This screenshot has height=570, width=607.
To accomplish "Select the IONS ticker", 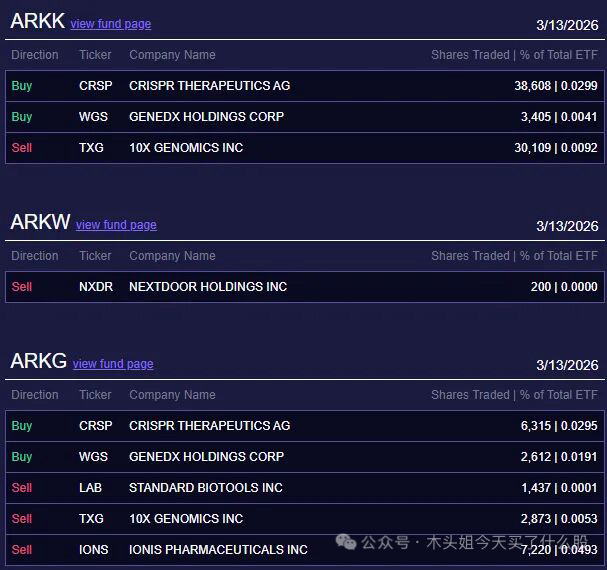I will pyautogui.click(x=94, y=549).
